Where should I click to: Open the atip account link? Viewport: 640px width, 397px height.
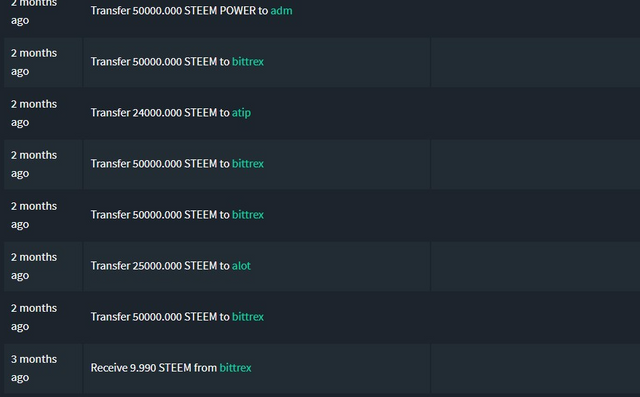241,113
